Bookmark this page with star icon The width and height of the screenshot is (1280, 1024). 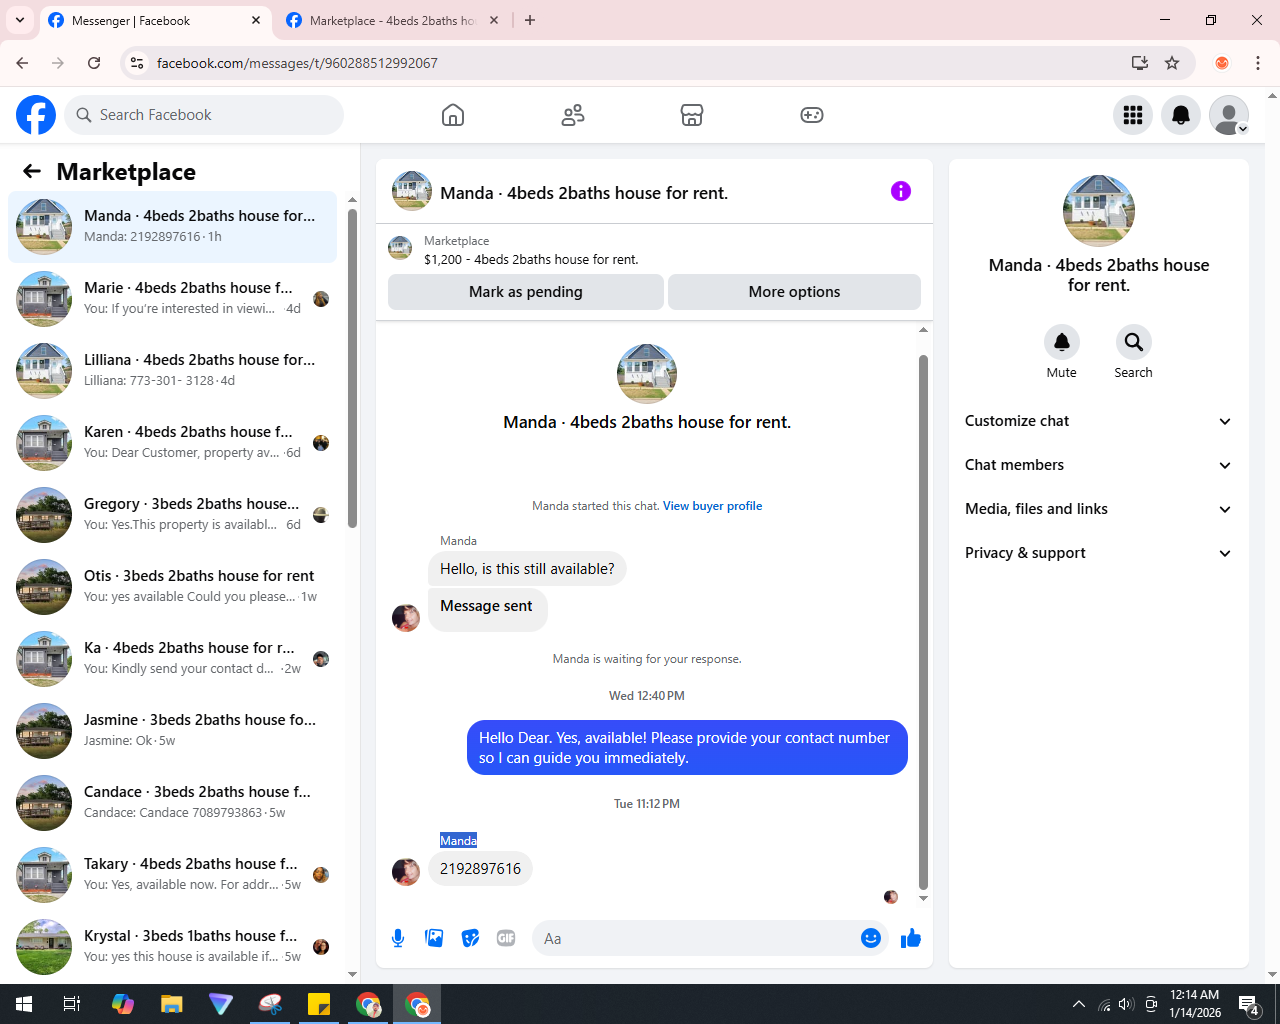click(x=1172, y=63)
